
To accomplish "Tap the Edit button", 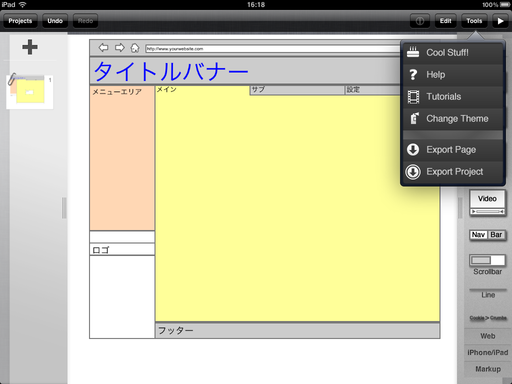I will 445,21.
